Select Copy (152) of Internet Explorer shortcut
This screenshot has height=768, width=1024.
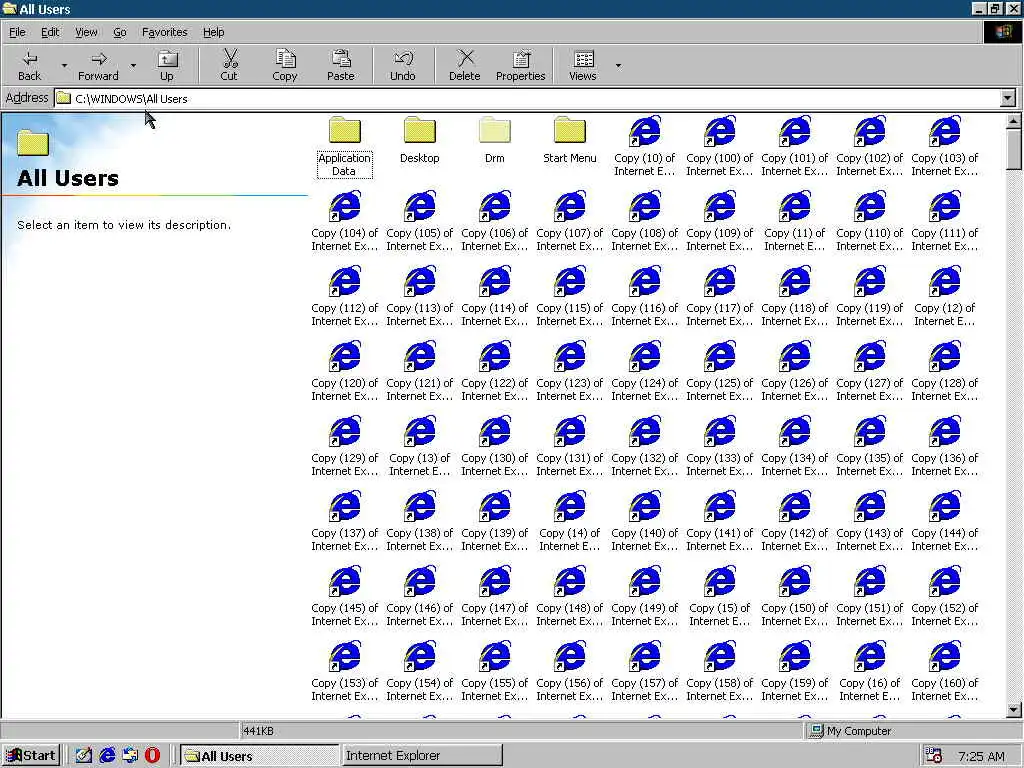[945, 598]
